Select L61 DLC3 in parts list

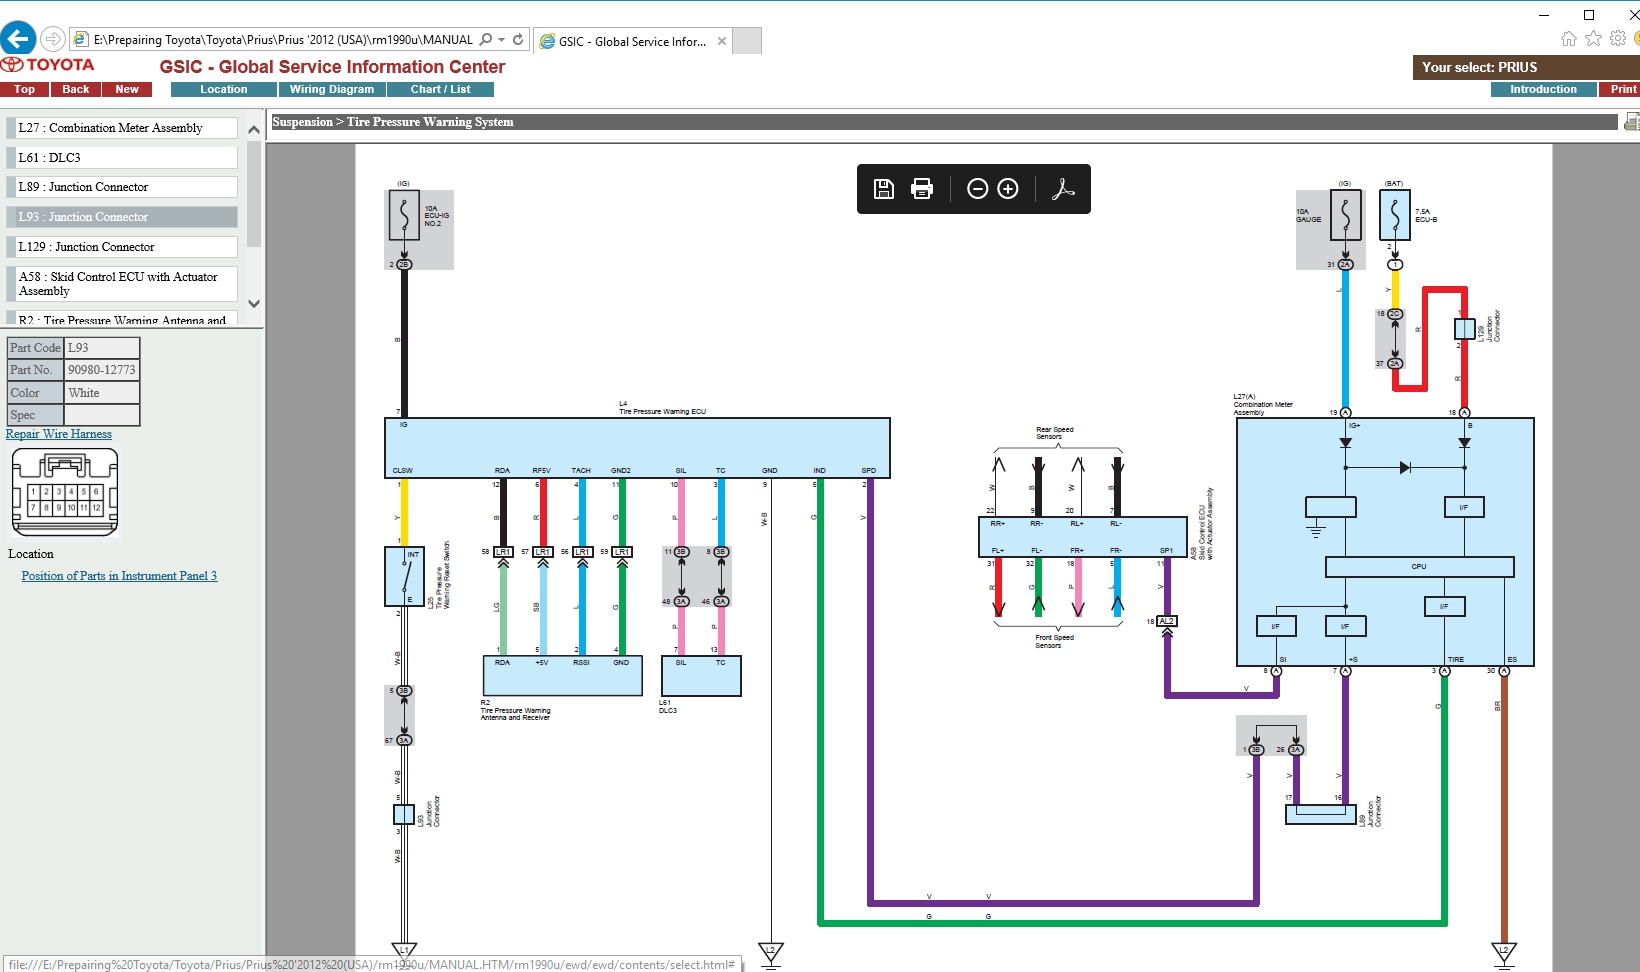pos(122,158)
